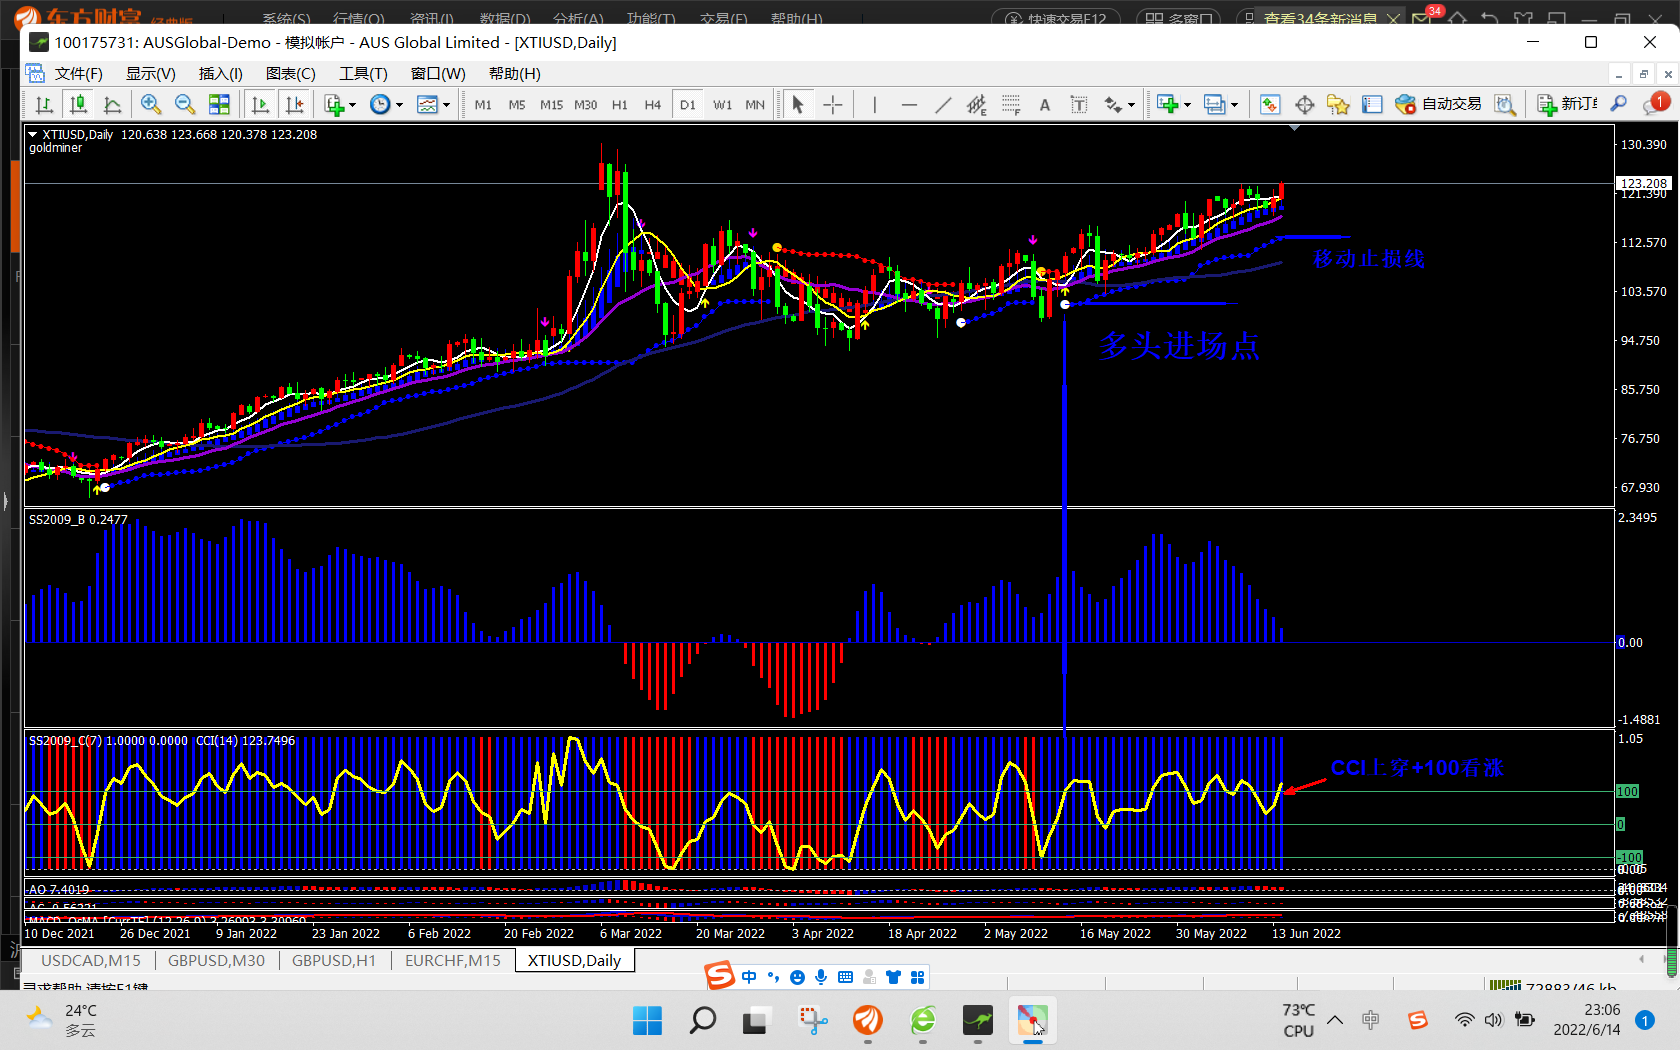This screenshot has height=1050, width=1680.
Task: Open the 图表(C) menu
Action: [x=291, y=74]
